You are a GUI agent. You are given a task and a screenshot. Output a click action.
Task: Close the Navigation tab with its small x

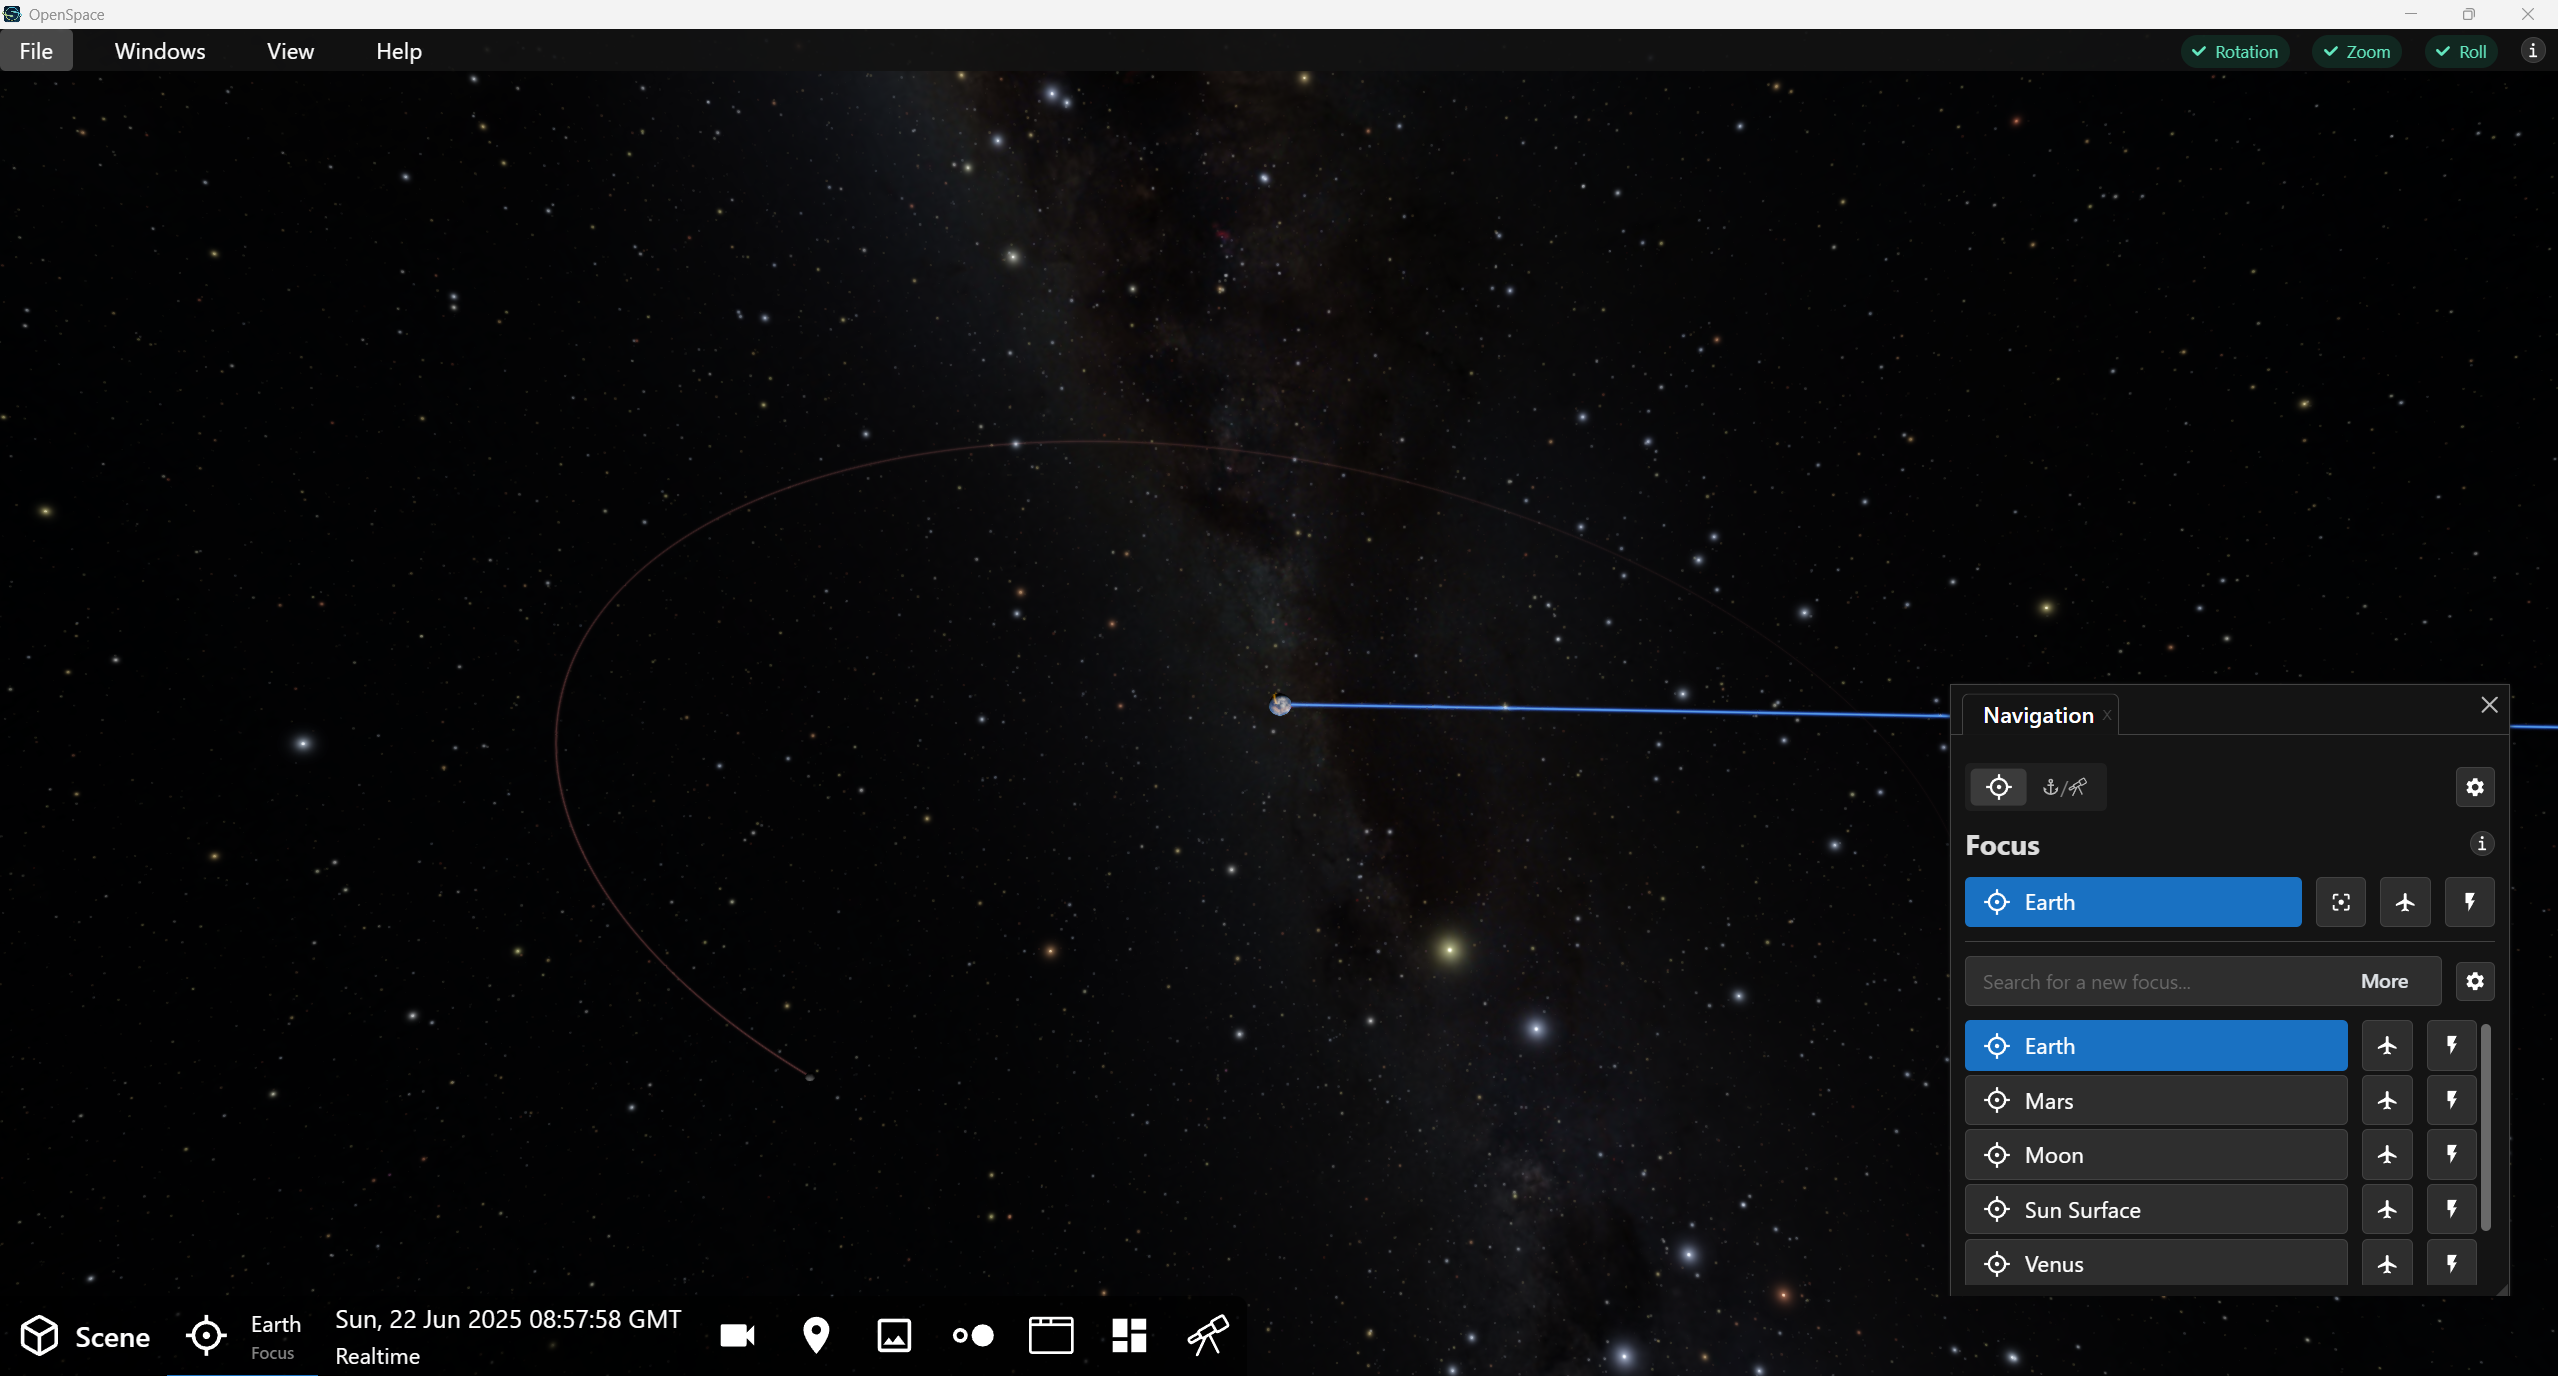2107,715
